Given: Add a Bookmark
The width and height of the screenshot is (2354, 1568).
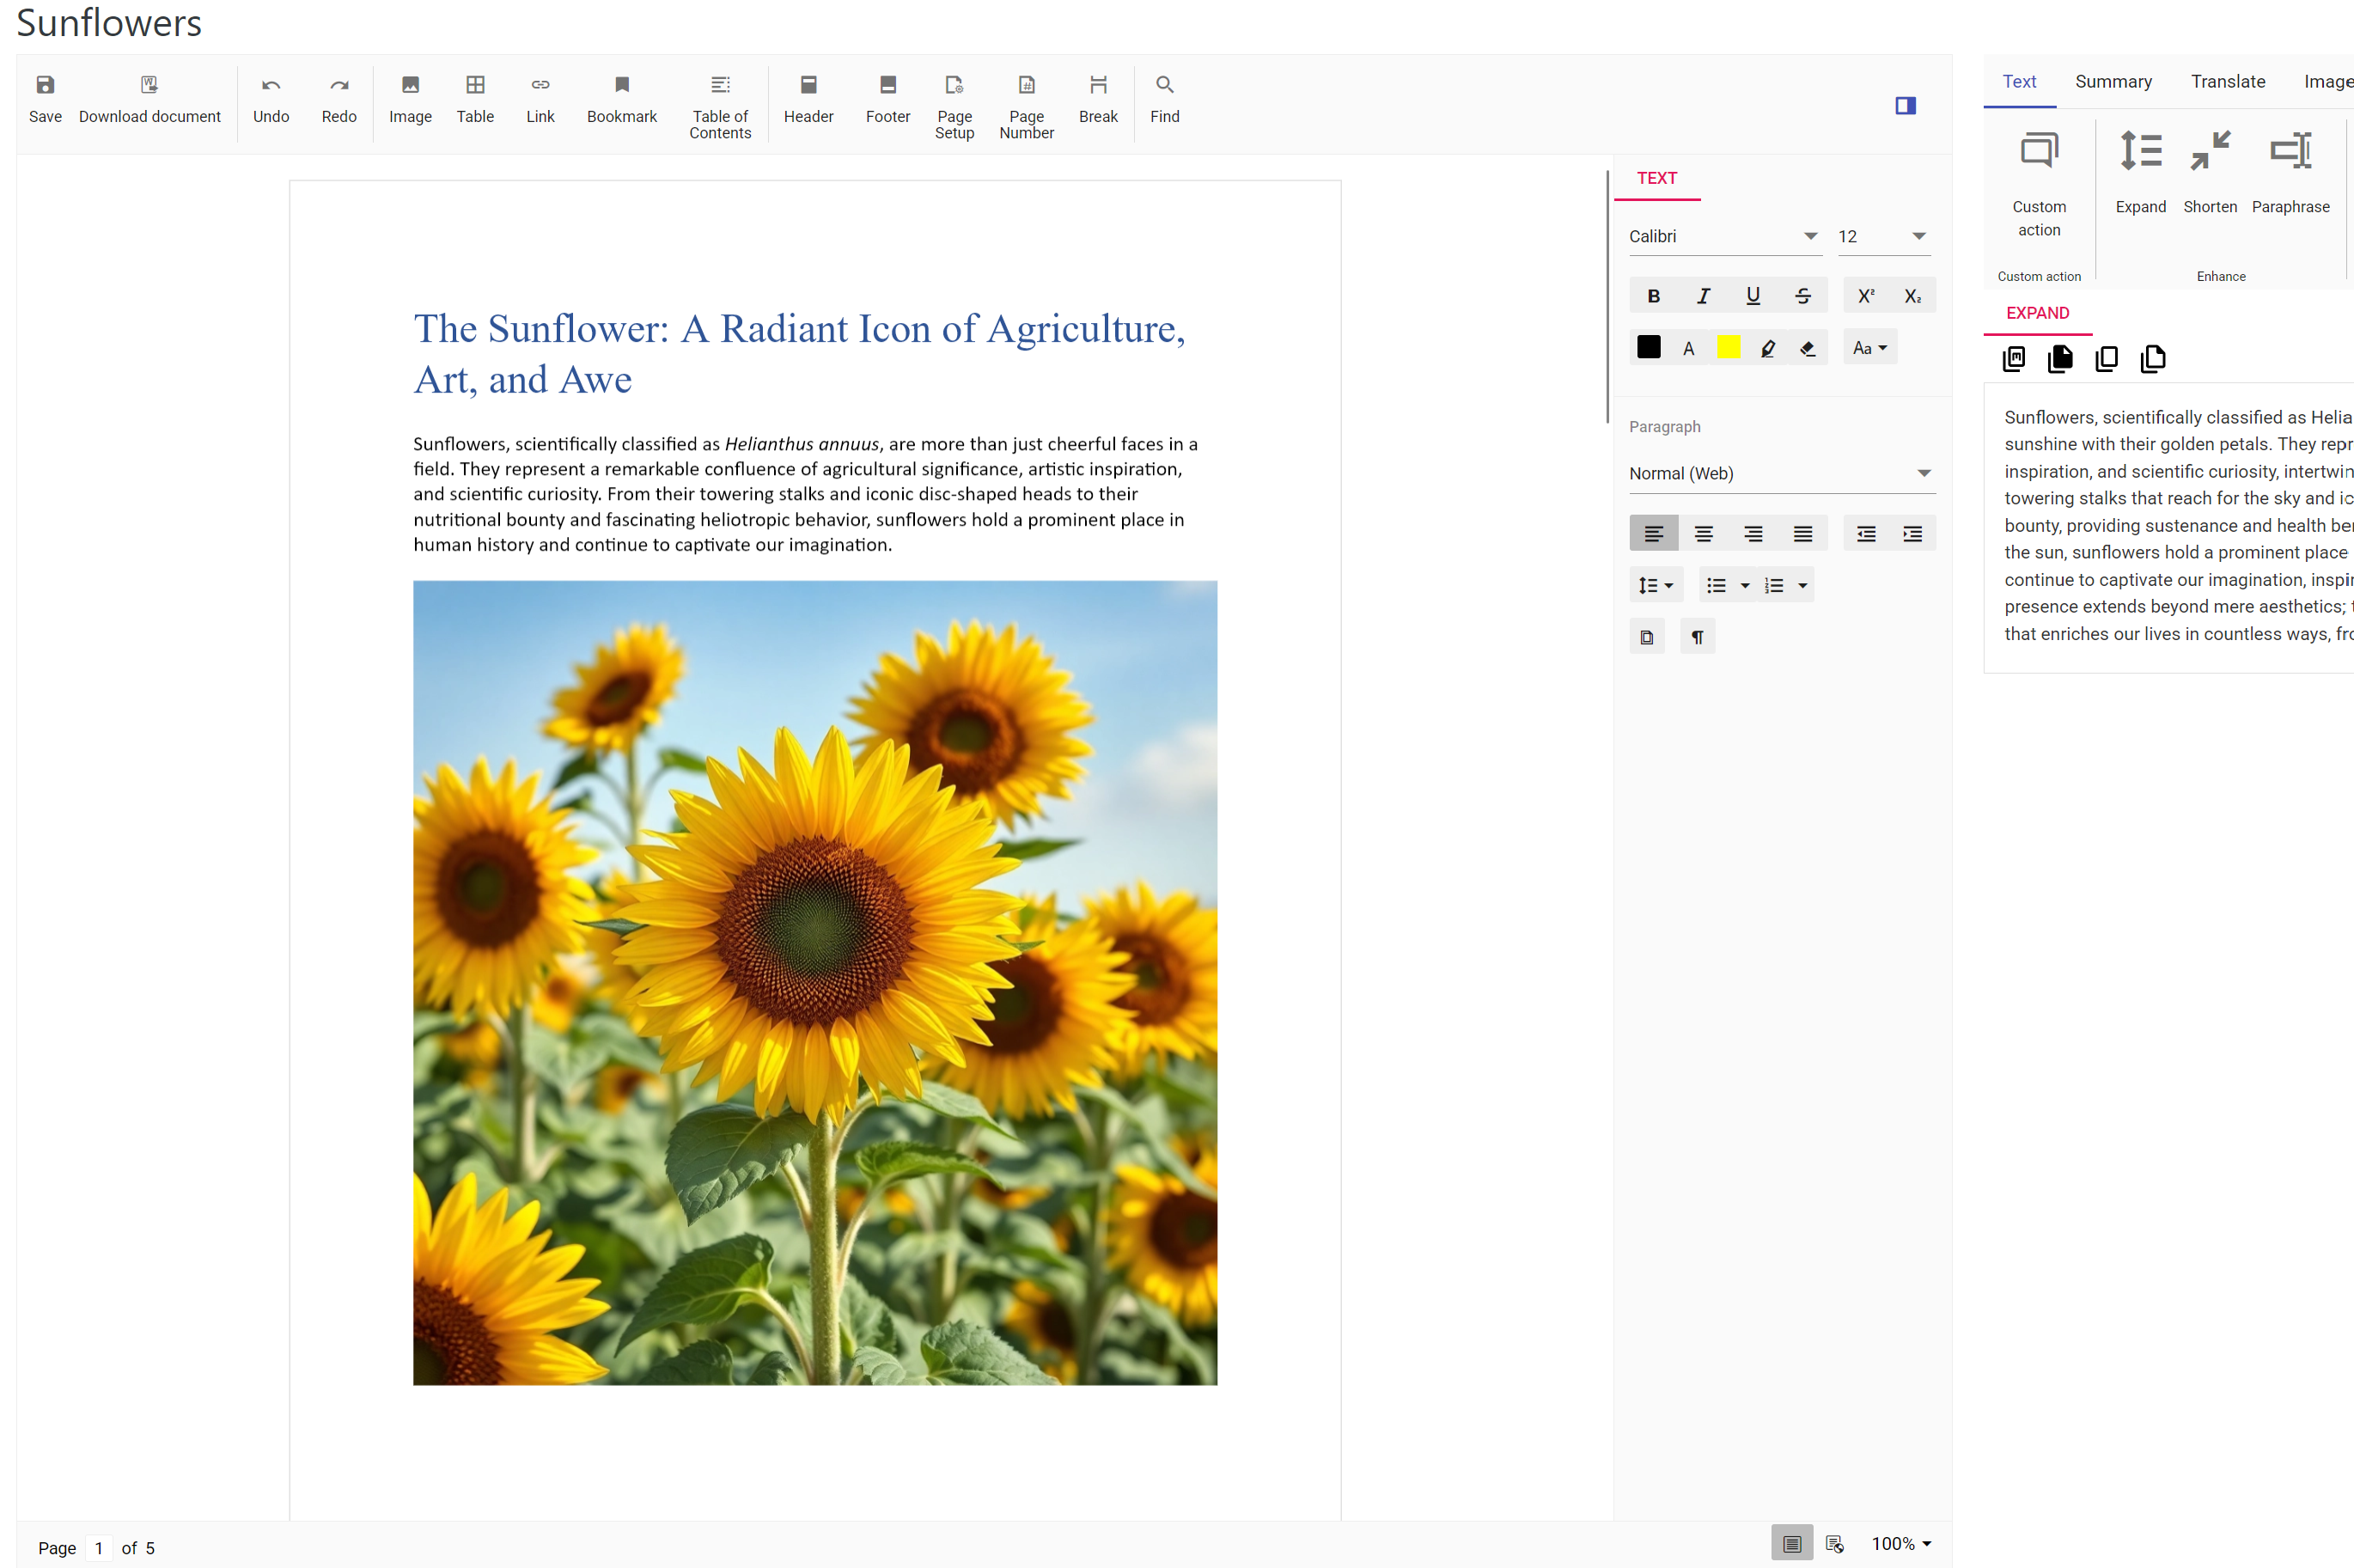Looking at the screenshot, I should click(621, 98).
